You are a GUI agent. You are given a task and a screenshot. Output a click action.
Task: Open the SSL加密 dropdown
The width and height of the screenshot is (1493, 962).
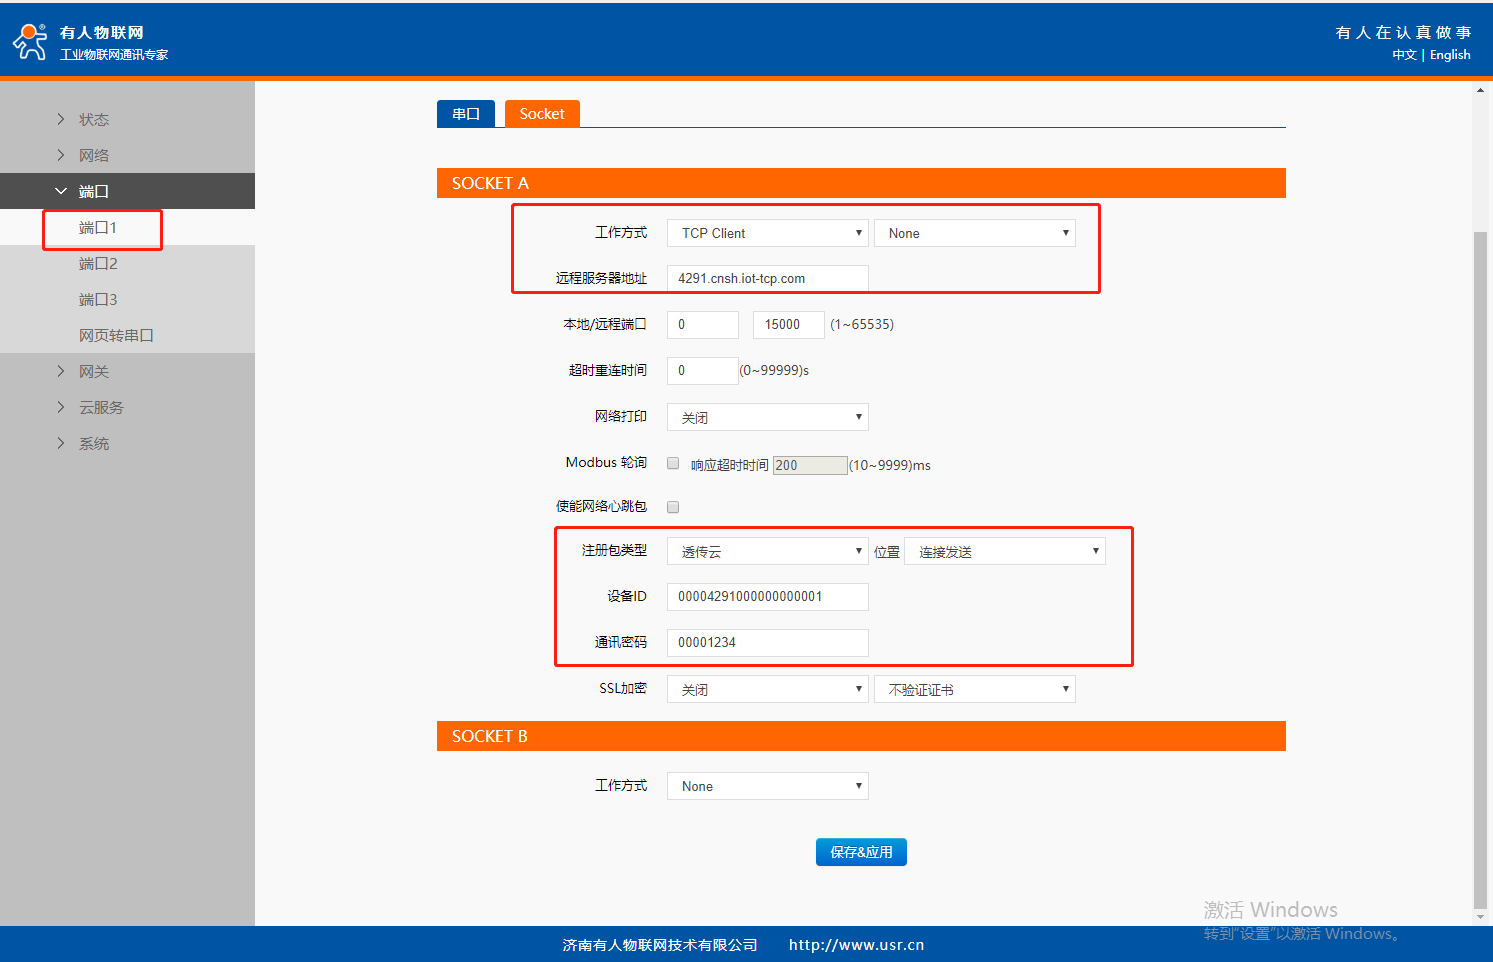coord(767,689)
